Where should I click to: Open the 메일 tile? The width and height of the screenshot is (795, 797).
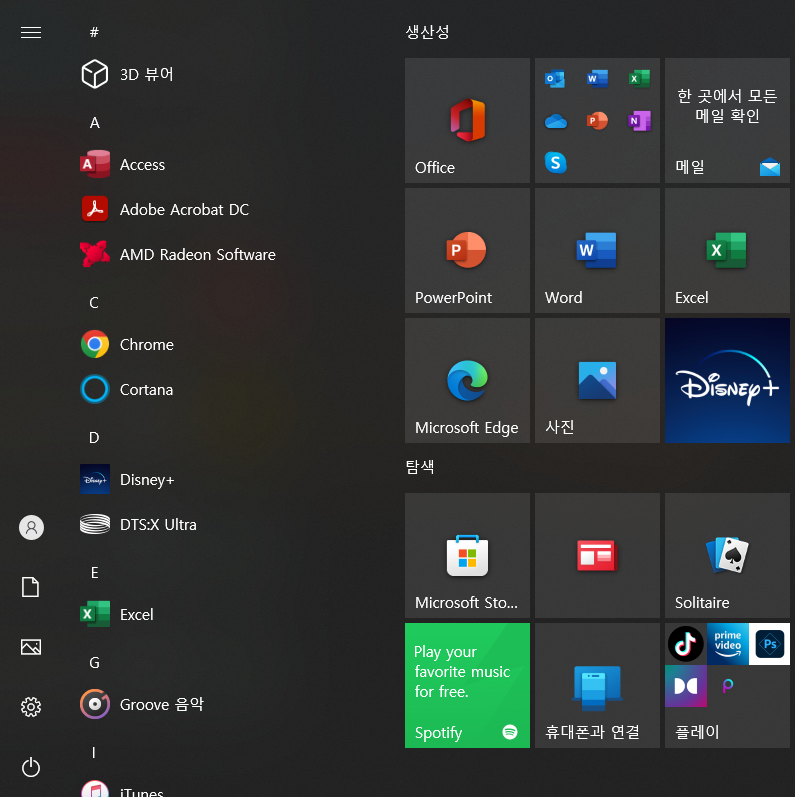click(727, 120)
